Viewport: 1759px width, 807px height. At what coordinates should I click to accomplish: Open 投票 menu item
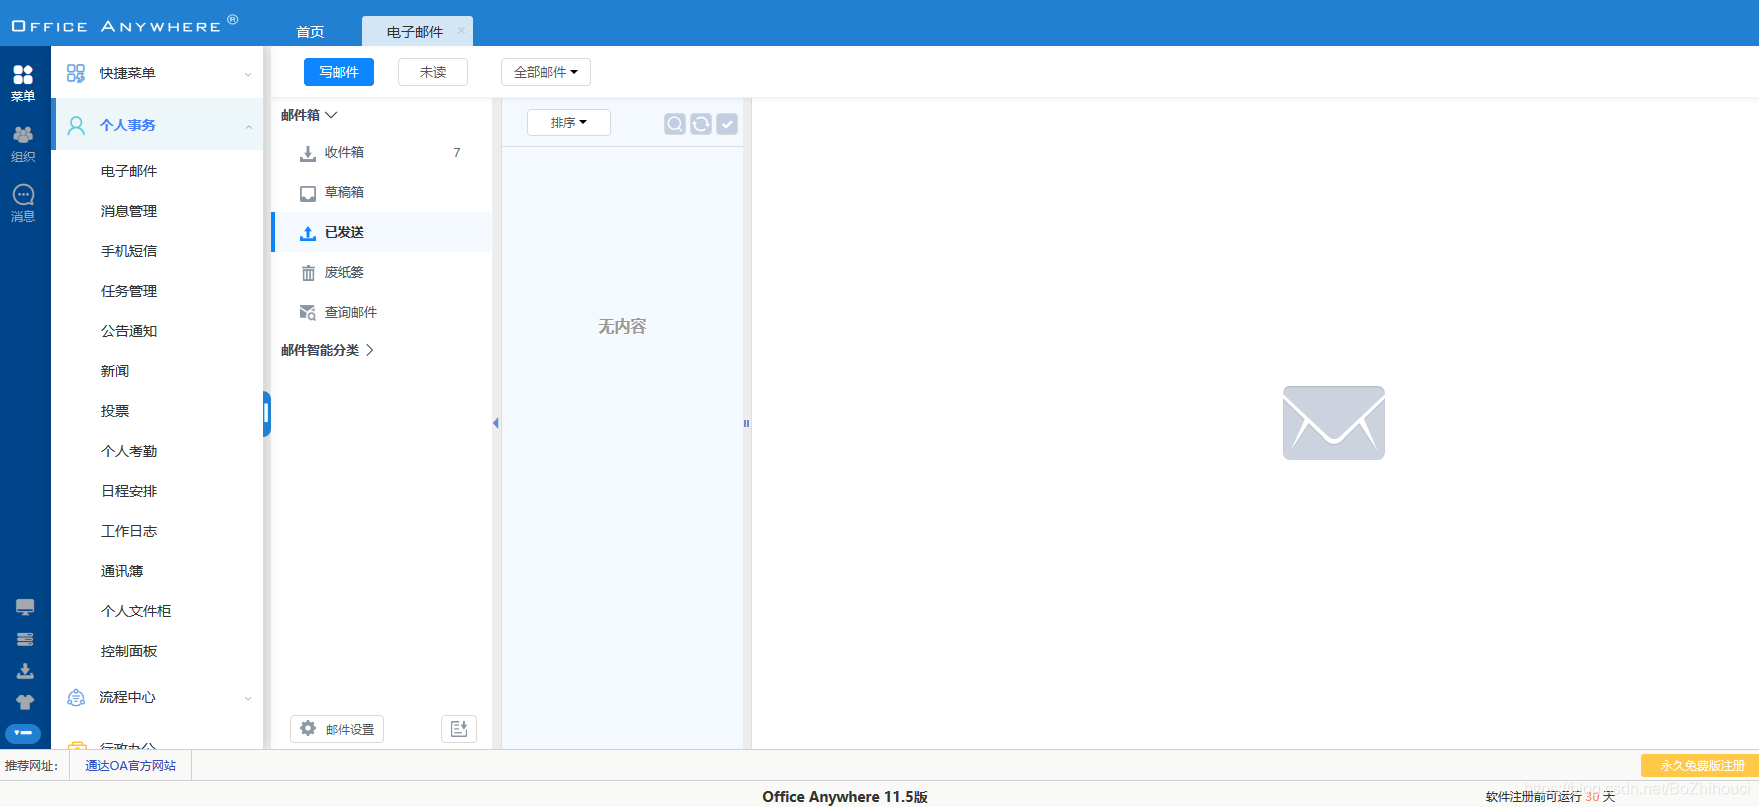click(x=115, y=411)
